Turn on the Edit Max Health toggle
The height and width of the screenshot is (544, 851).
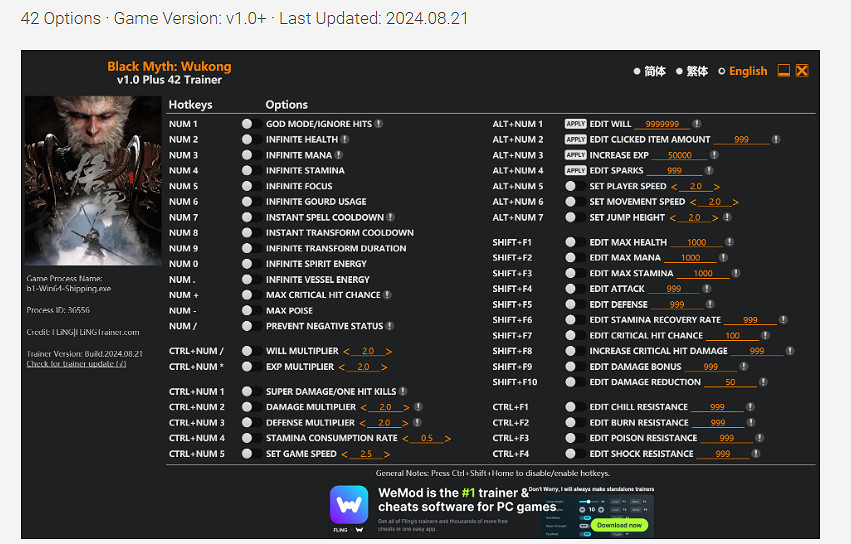pos(570,242)
